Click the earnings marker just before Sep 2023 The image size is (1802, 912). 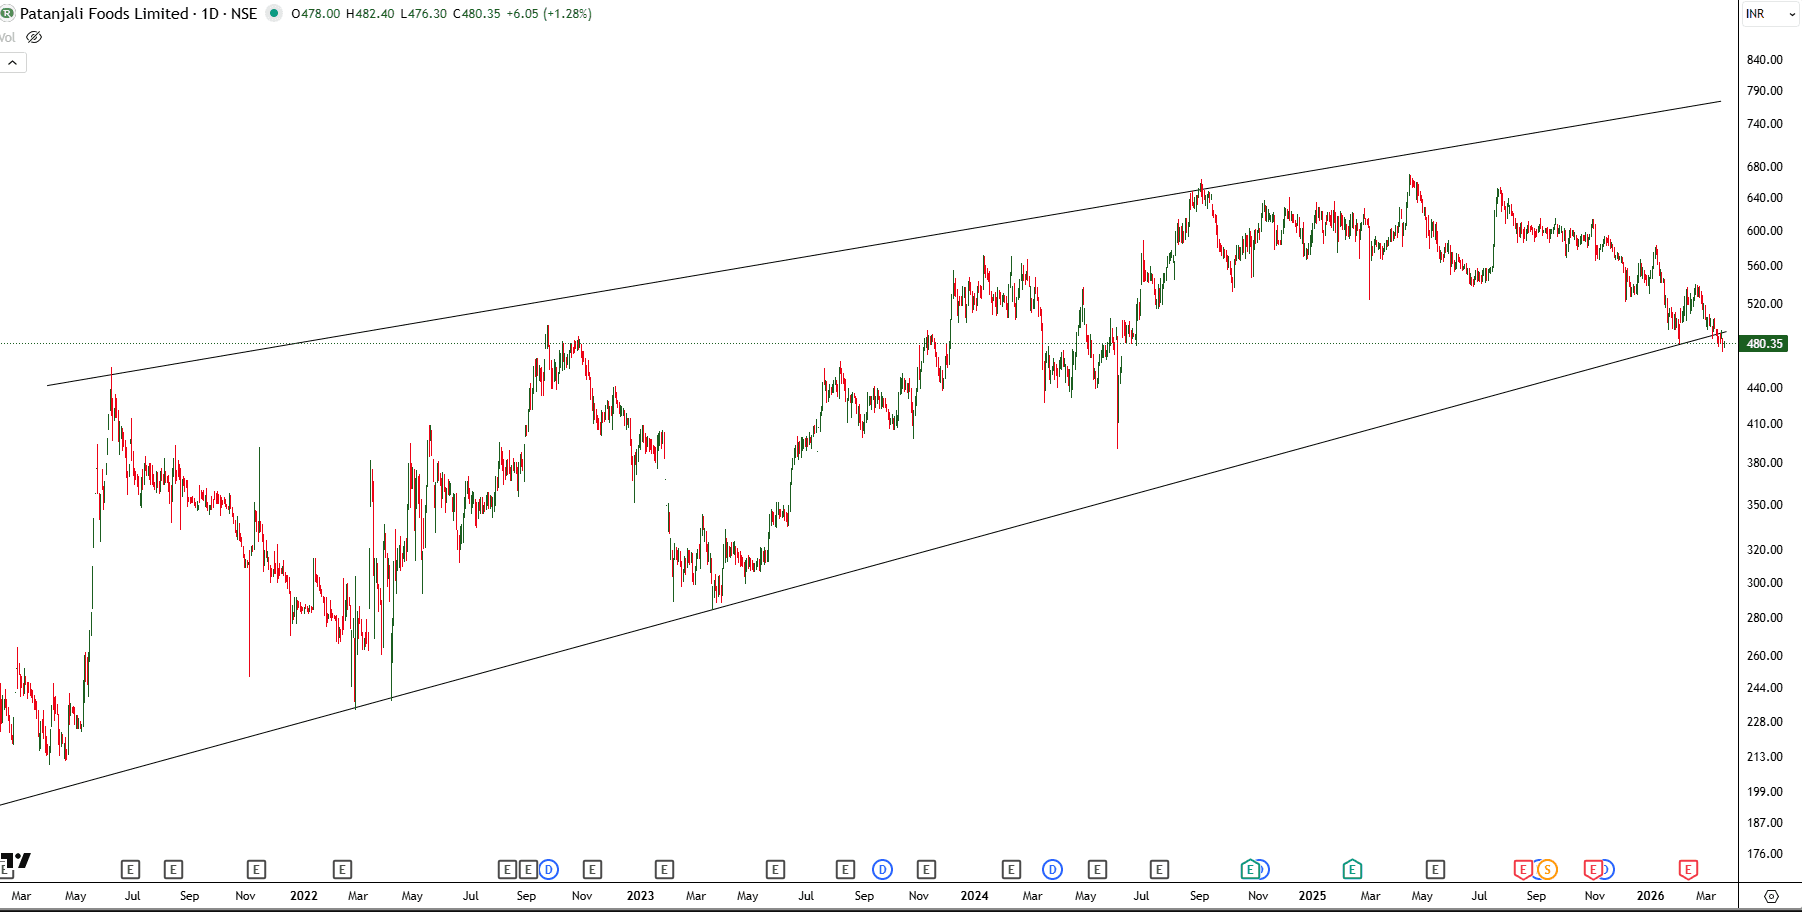tap(845, 870)
